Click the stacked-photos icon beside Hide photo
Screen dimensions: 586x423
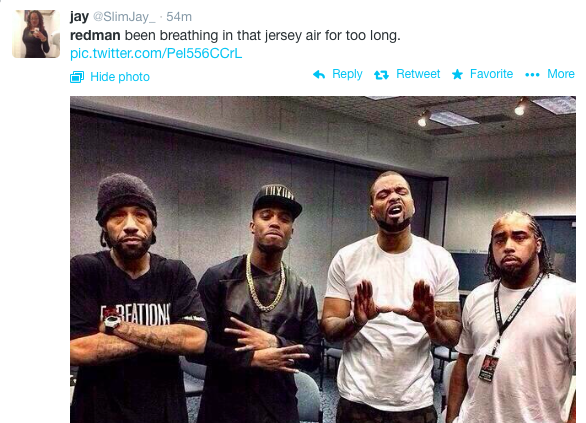tap(77, 77)
